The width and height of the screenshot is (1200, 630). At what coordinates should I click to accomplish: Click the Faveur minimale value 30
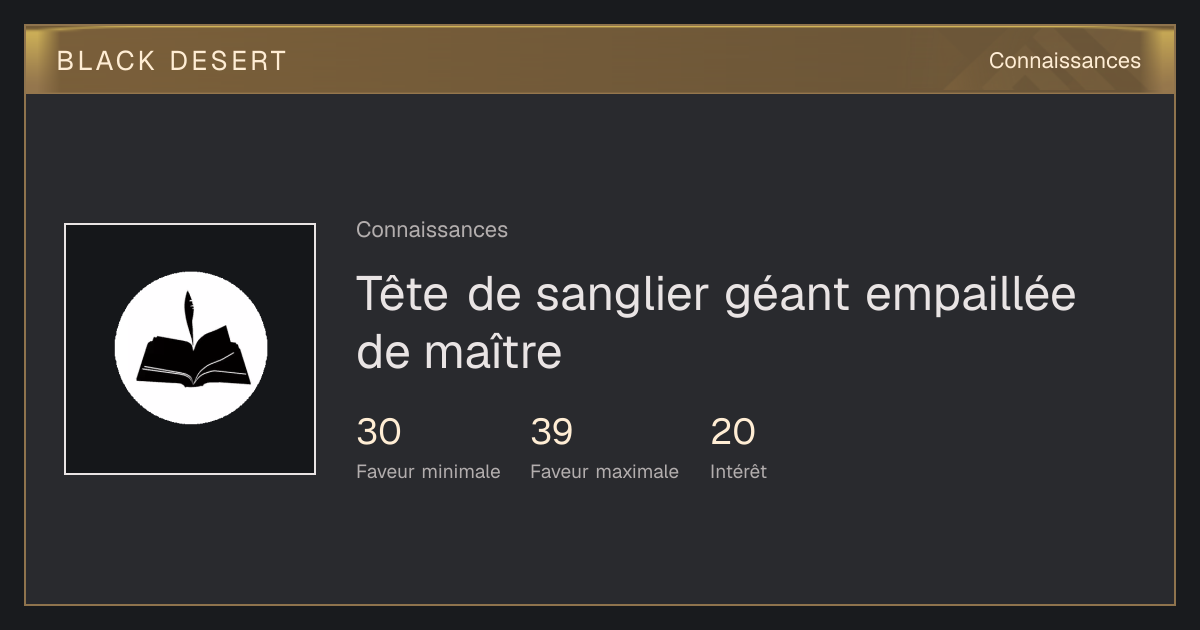tap(379, 432)
